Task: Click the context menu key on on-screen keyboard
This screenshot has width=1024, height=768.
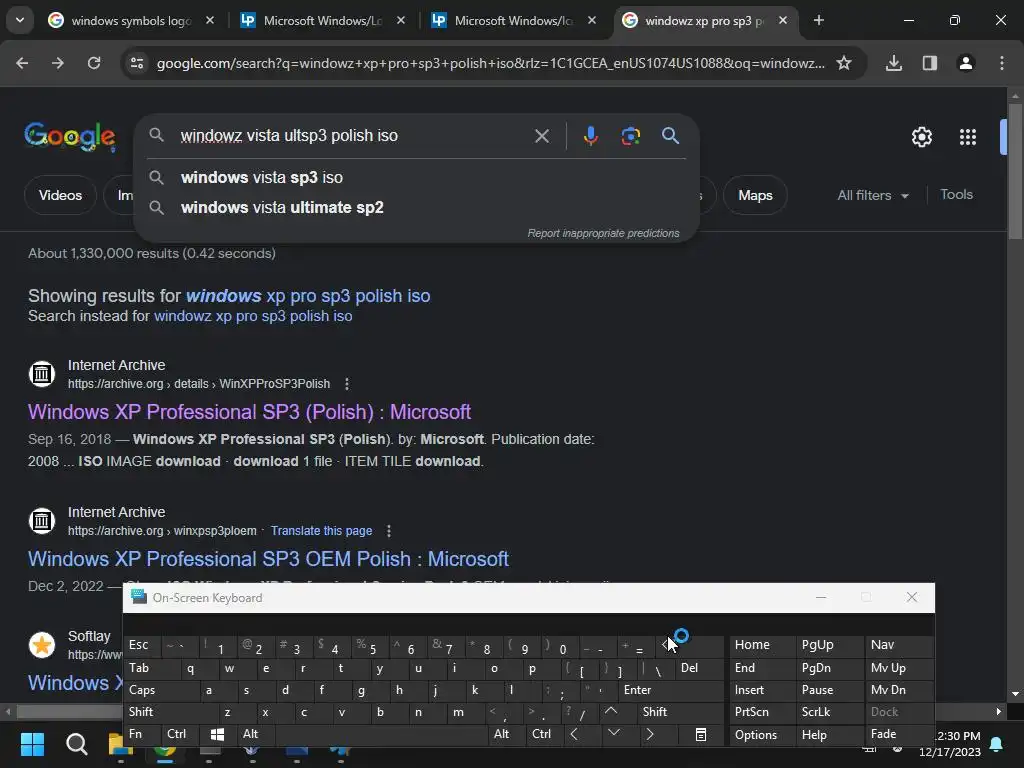Action: pos(701,735)
